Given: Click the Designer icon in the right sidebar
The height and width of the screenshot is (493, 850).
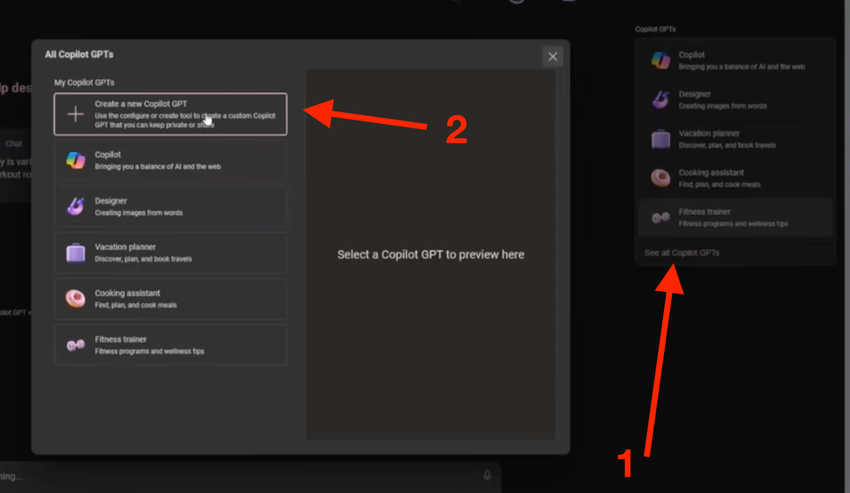Looking at the screenshot, I should click(660, 99).
